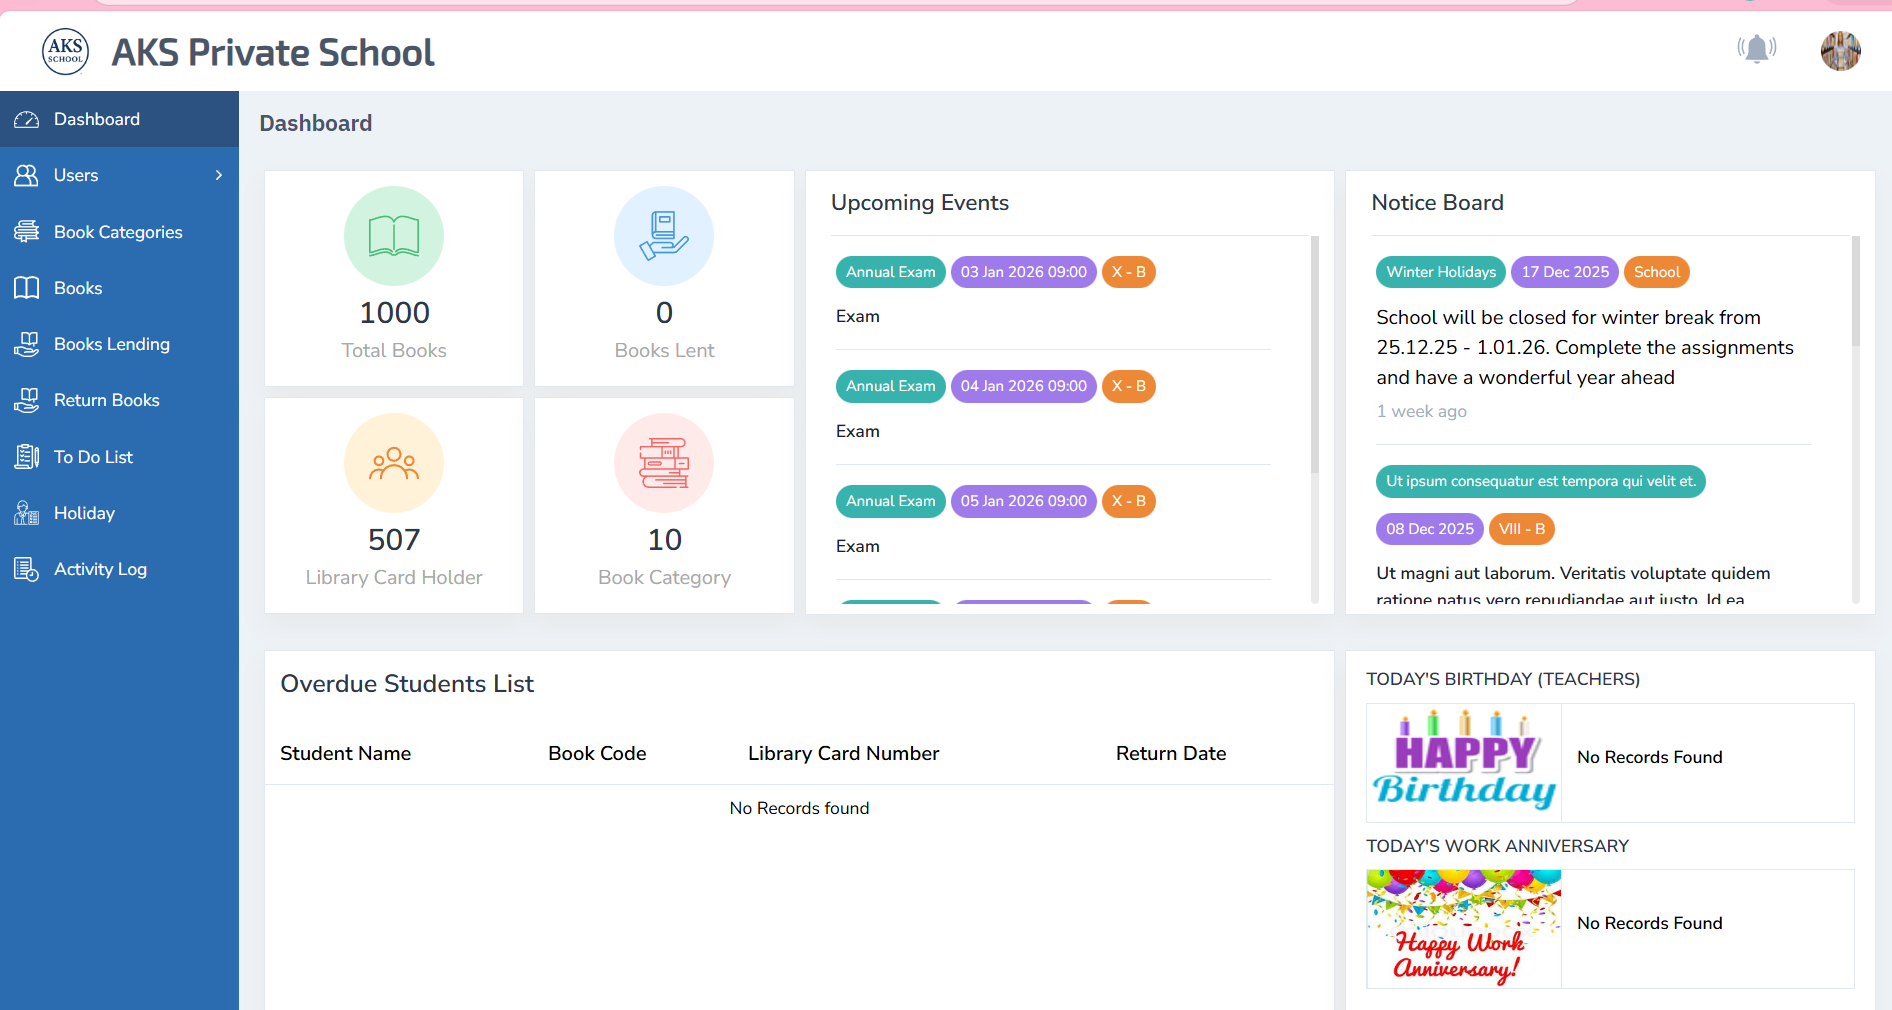Image resolution: width=1892 pixels, height=1010 pixels.
Task: Click the To Do List sidebar icon
Action: click(26, 456)
